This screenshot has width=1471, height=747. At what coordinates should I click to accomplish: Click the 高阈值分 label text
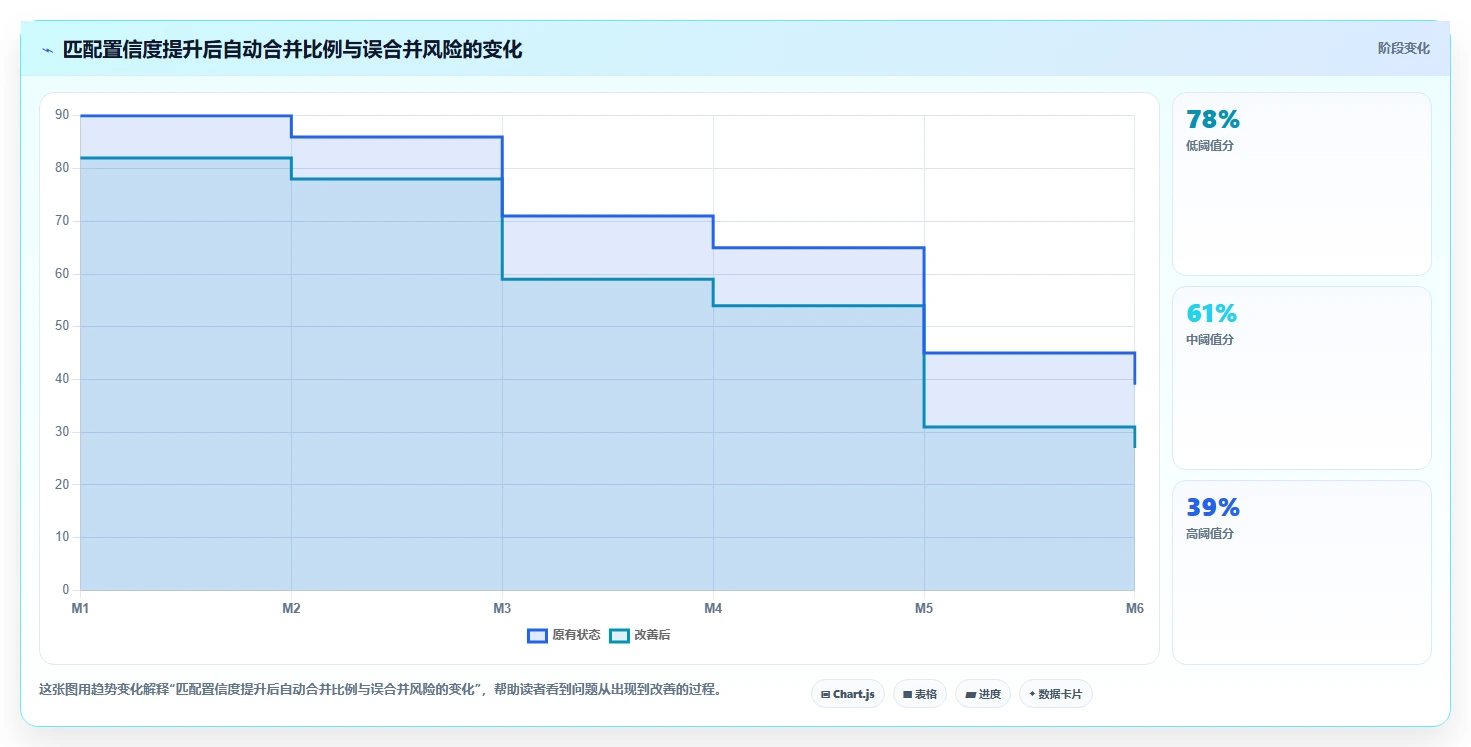(x=1210, y=534)
